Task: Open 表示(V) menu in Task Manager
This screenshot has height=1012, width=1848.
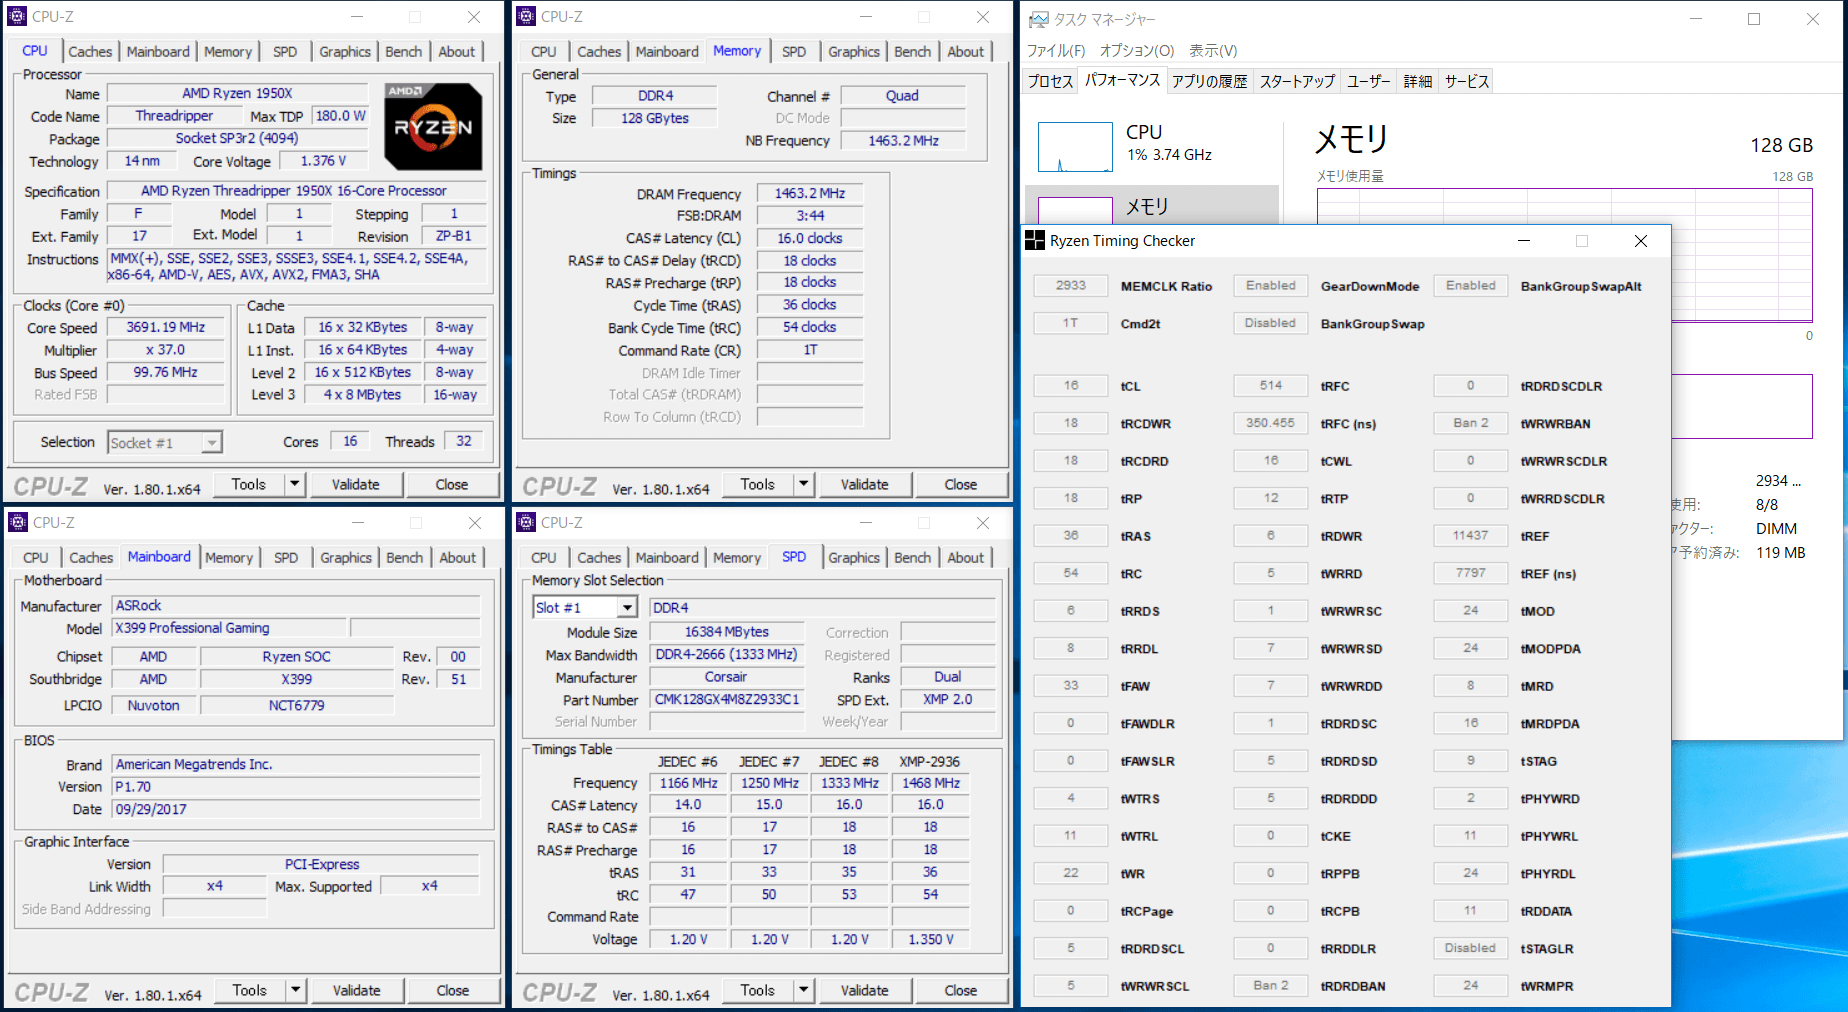Action: coord(1213,50)
